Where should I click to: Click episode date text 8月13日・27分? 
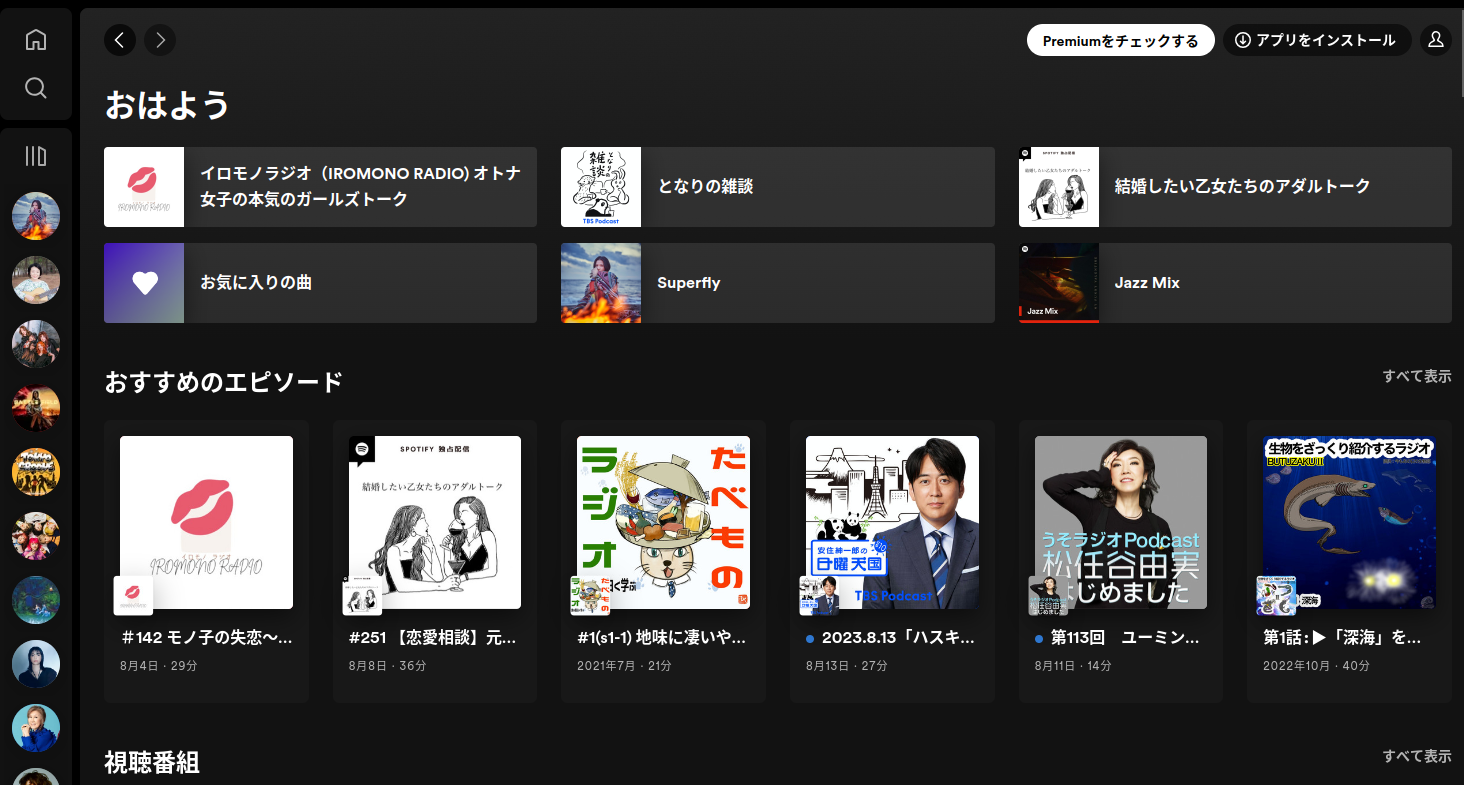(847, 665)
